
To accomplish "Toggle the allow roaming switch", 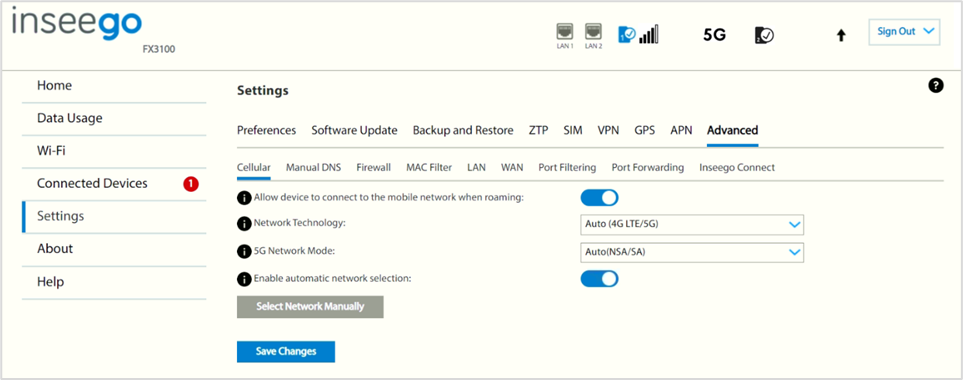I will (x=599, y=198).
